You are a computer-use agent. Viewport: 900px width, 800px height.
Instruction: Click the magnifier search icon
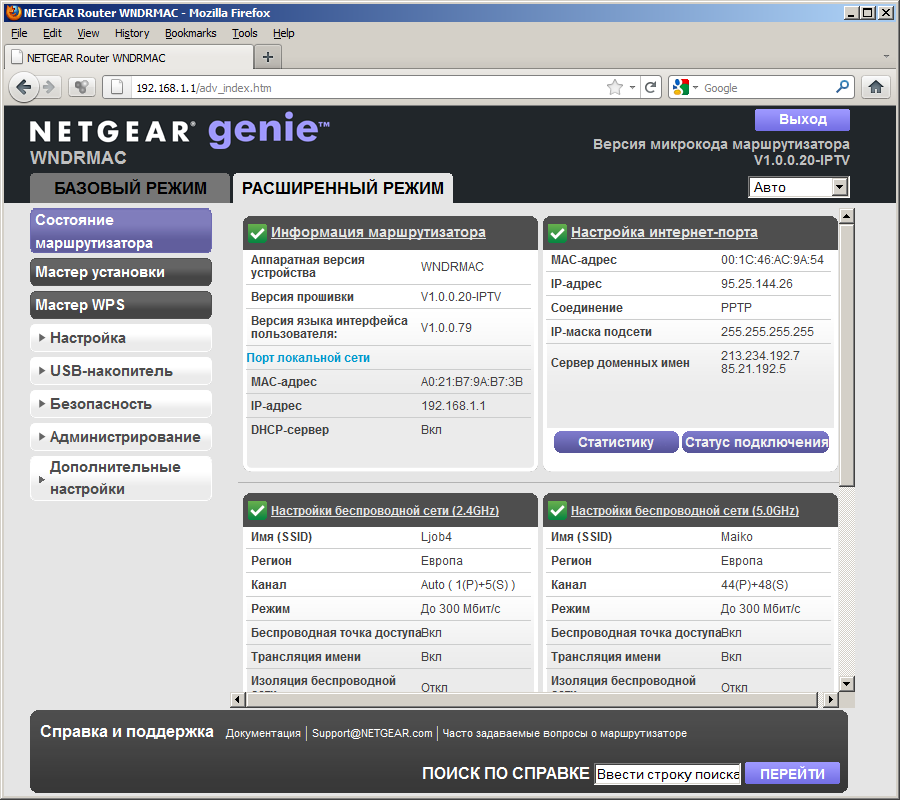coord(842,87)
